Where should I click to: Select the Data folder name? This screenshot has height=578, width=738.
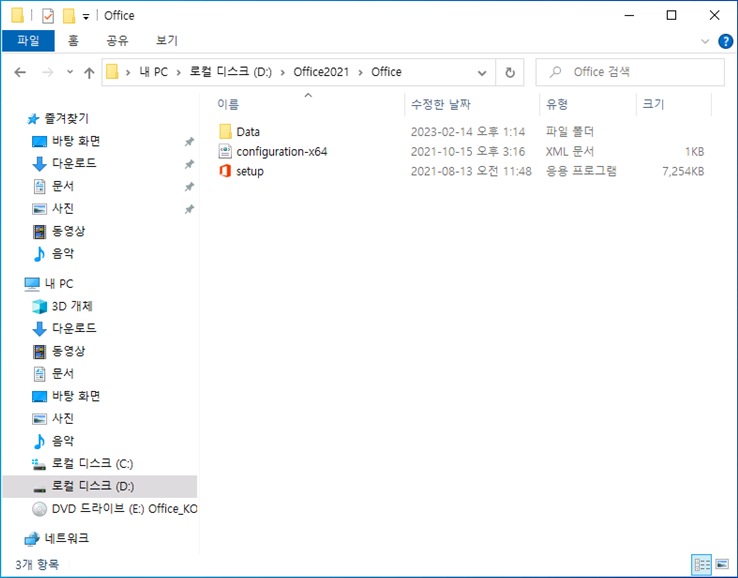pos(248,132)
